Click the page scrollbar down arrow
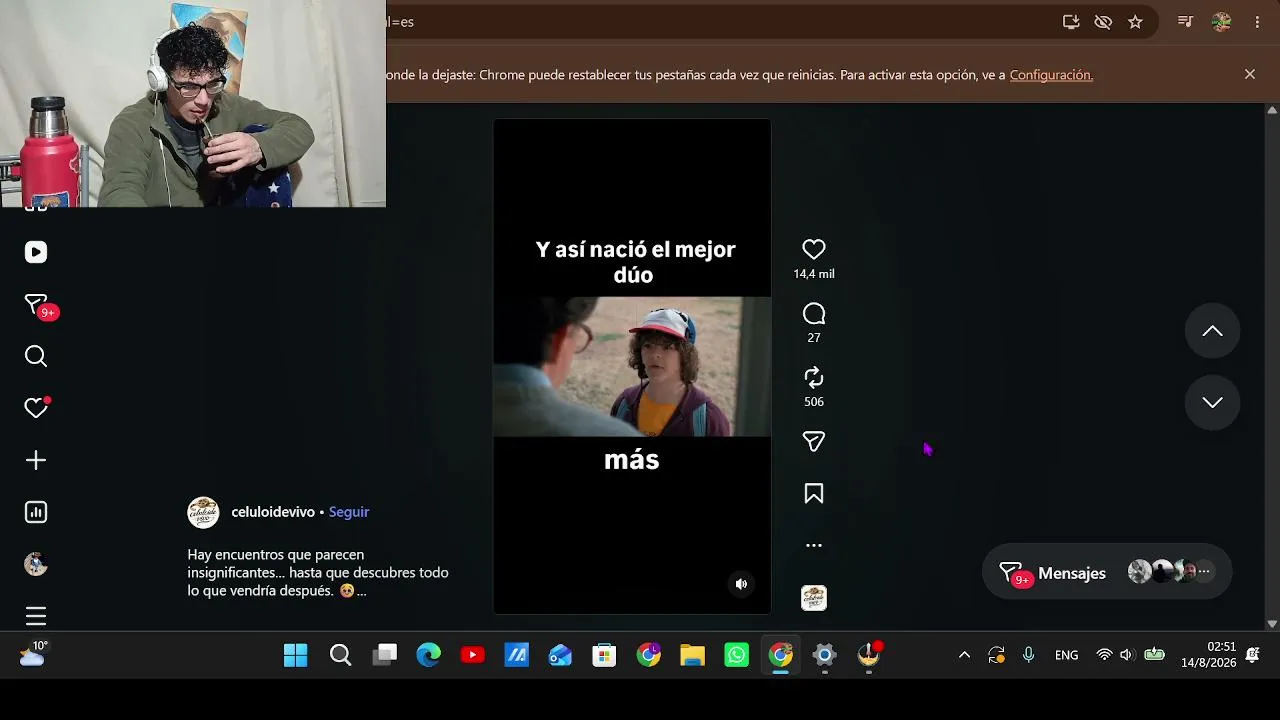The image size is (1280, 720). pyautogui.click(x=1272, y=624)
